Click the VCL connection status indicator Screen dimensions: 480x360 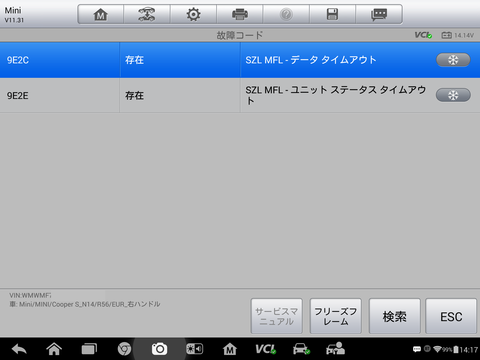point(423,35)
